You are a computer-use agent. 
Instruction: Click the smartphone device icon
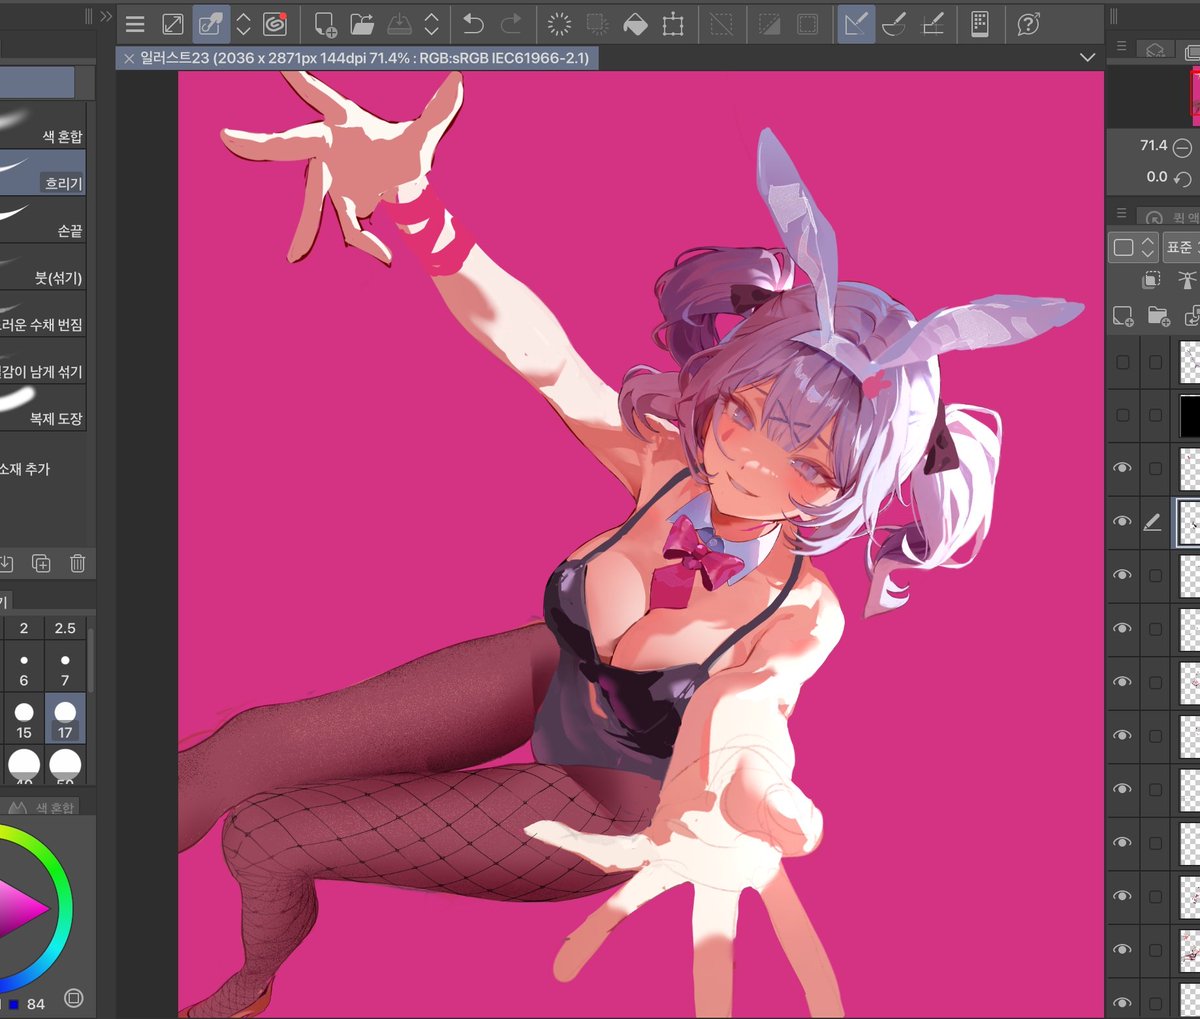pos(980,24)
